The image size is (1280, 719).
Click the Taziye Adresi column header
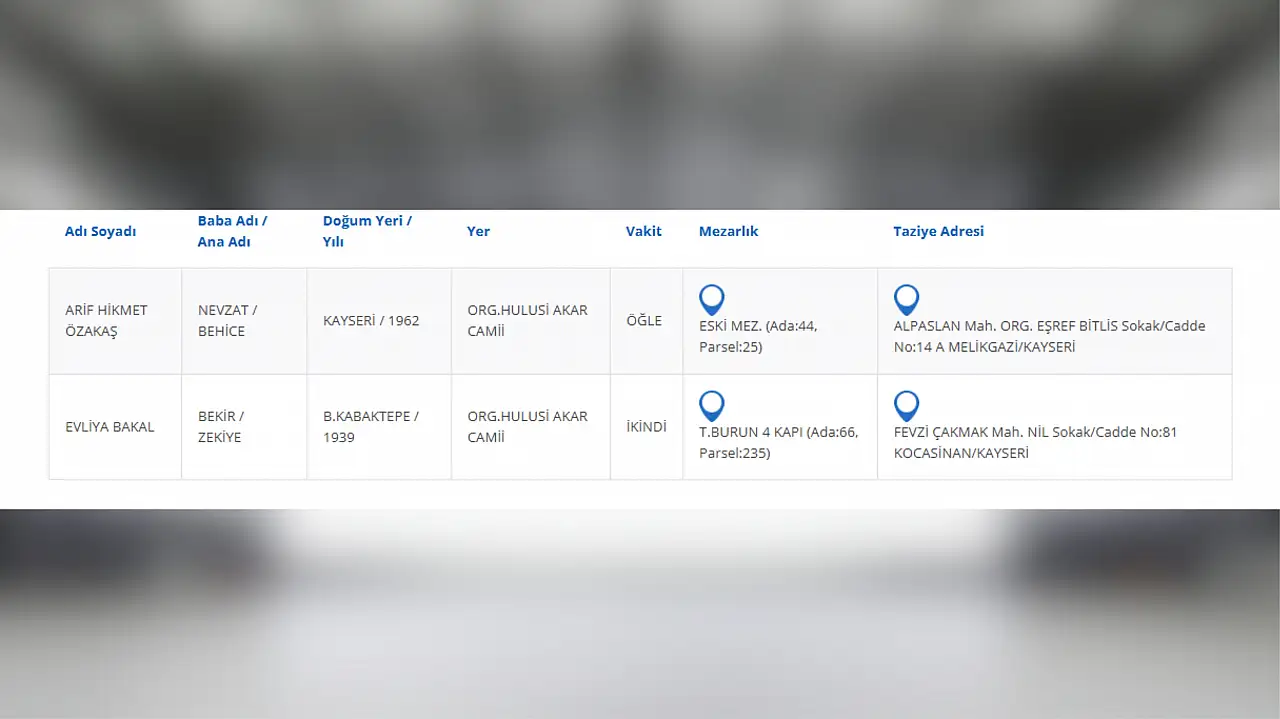[x=938, y=231]
